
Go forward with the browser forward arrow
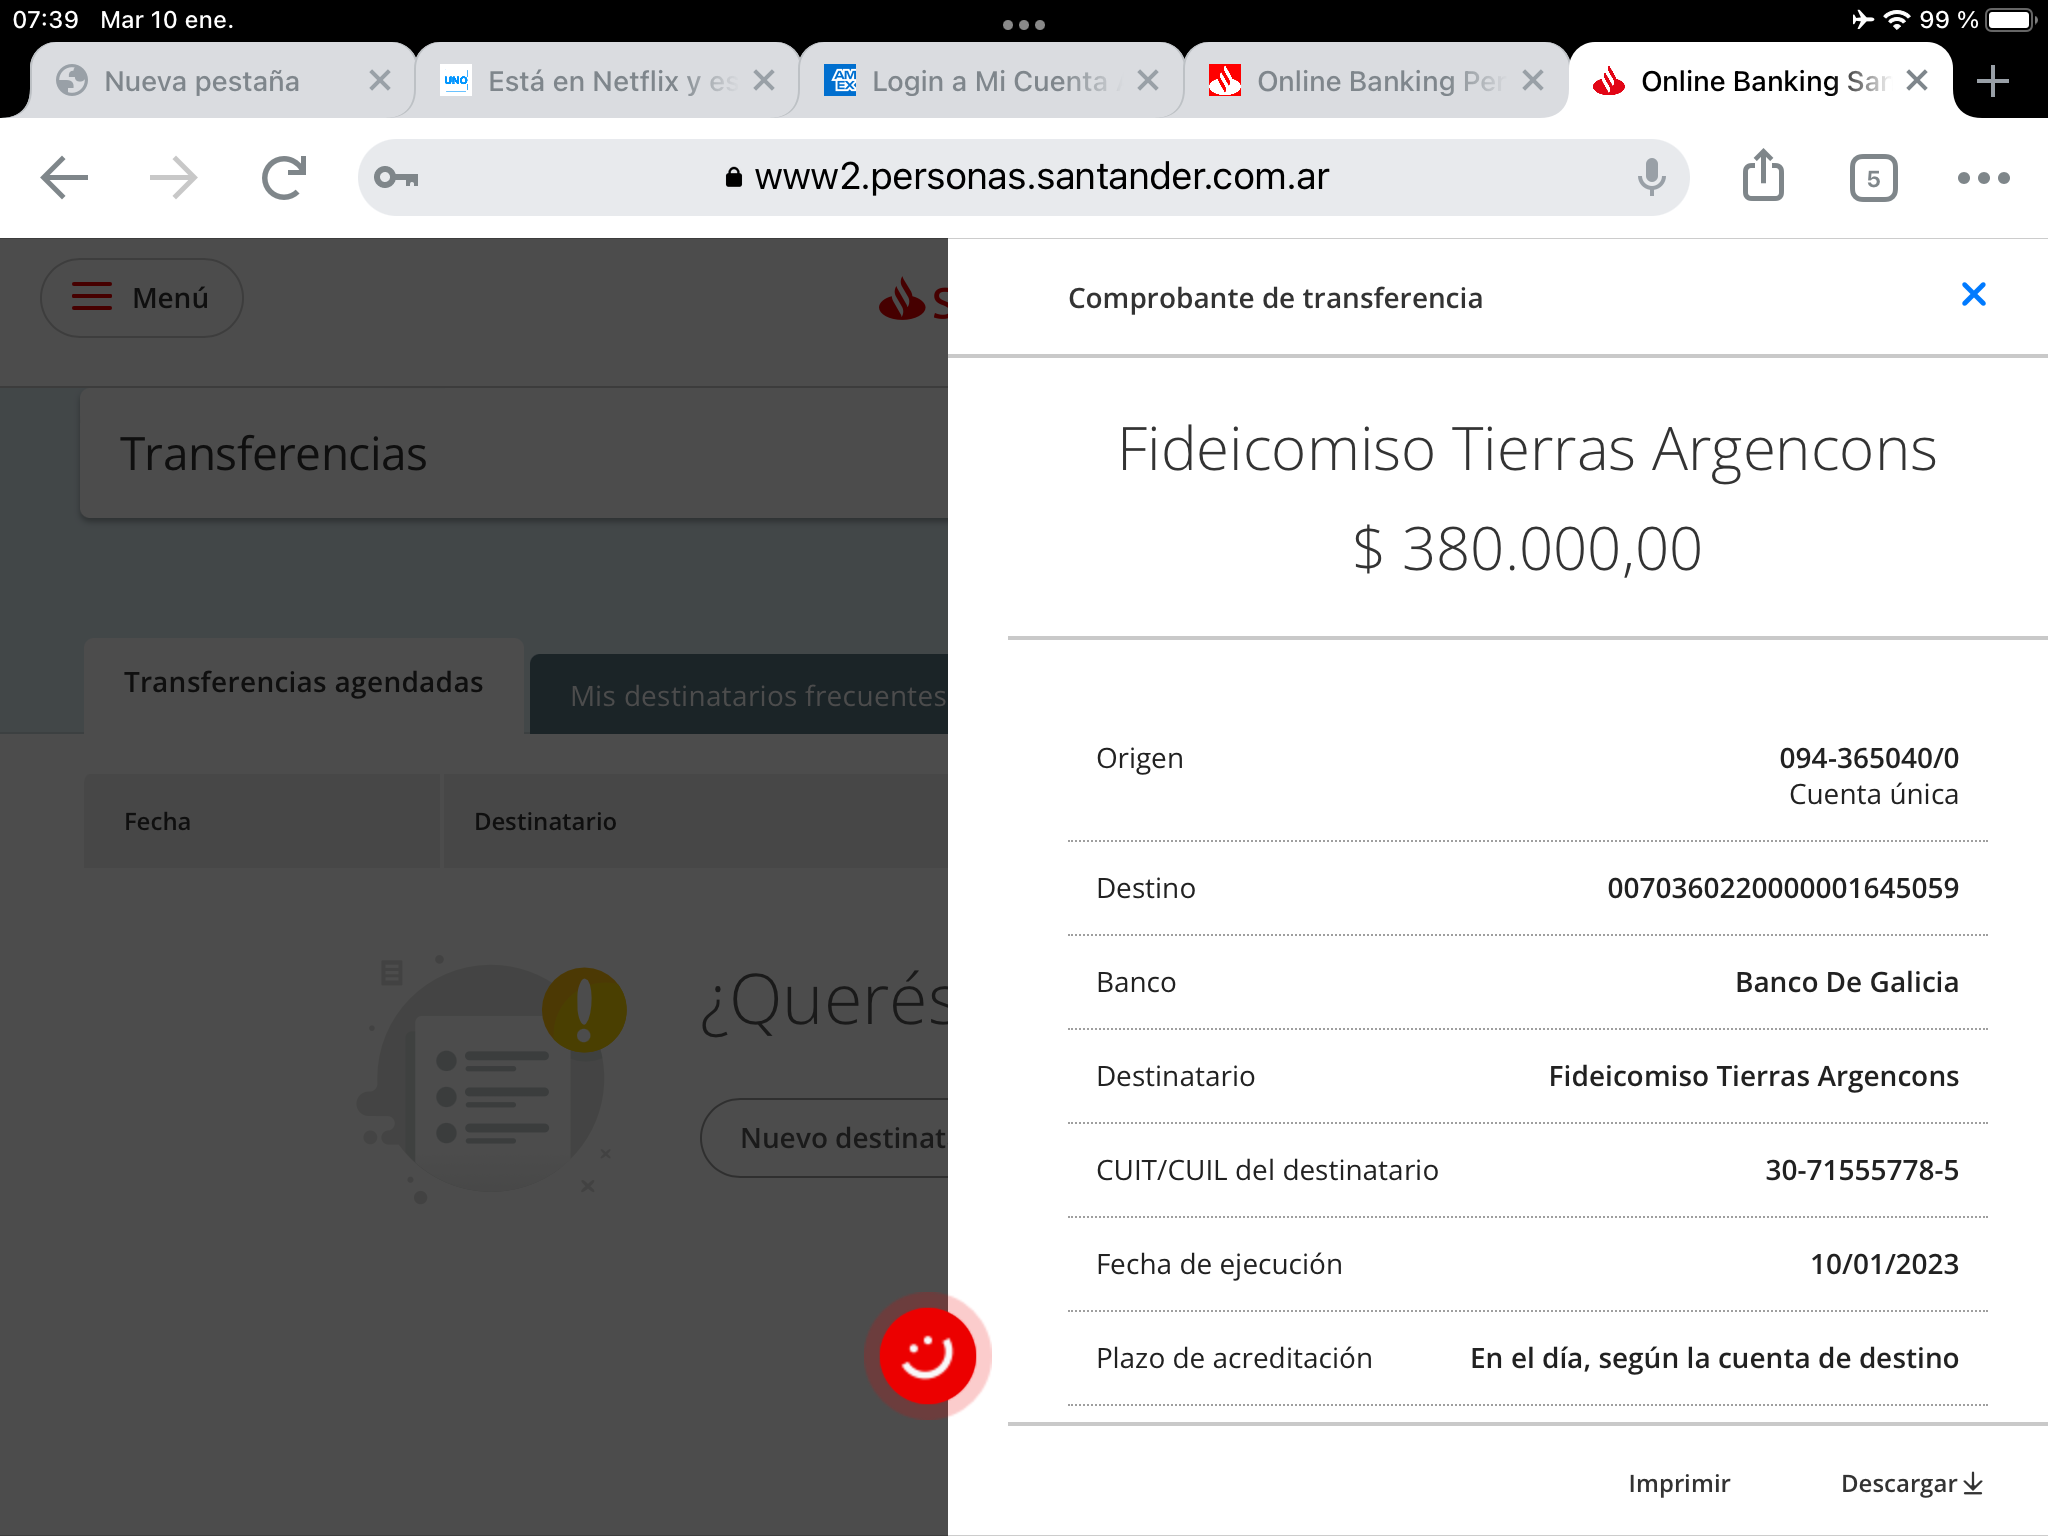pyautogui.click(x=173, y=178)
